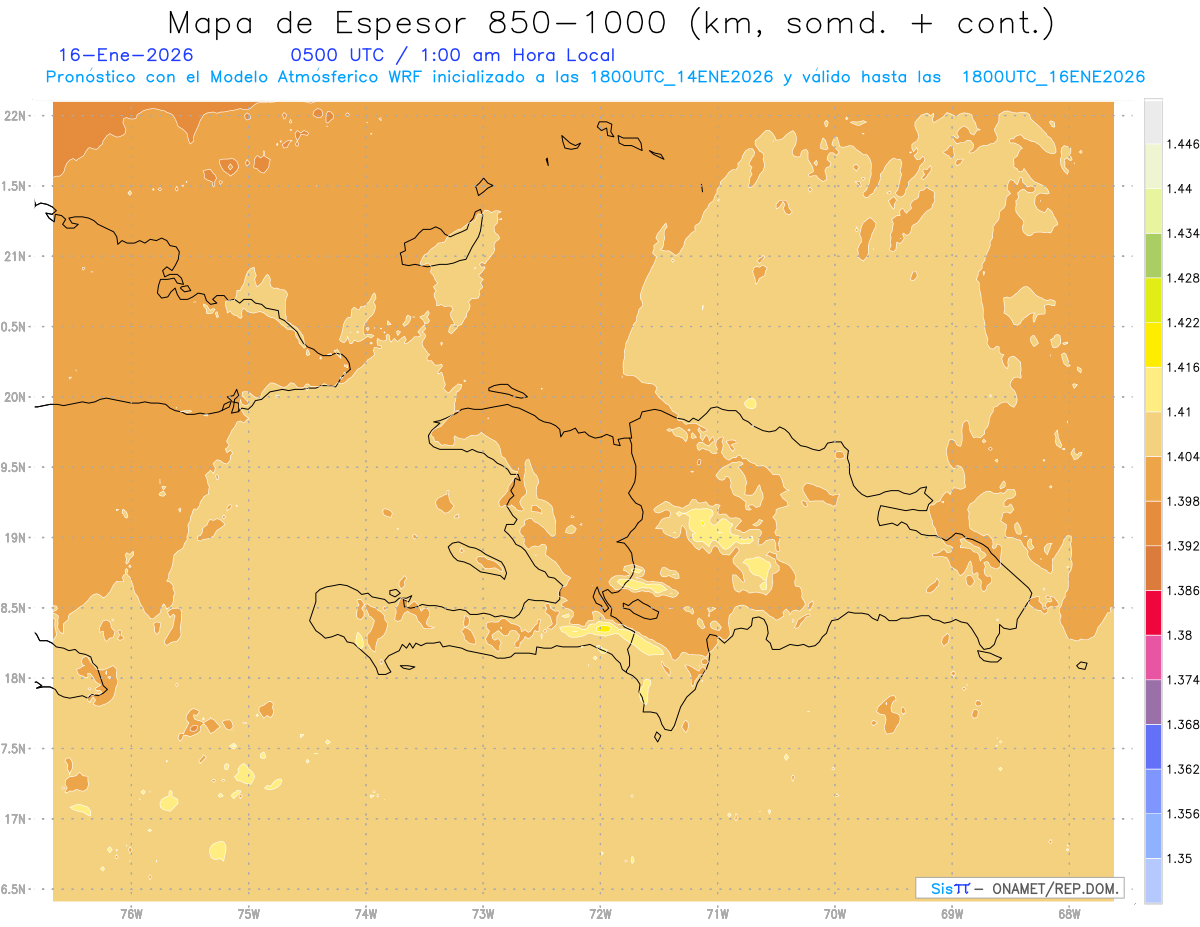Click the latitude label '19N'
This screenshot has height=927, width=1200.
(16, 538)
